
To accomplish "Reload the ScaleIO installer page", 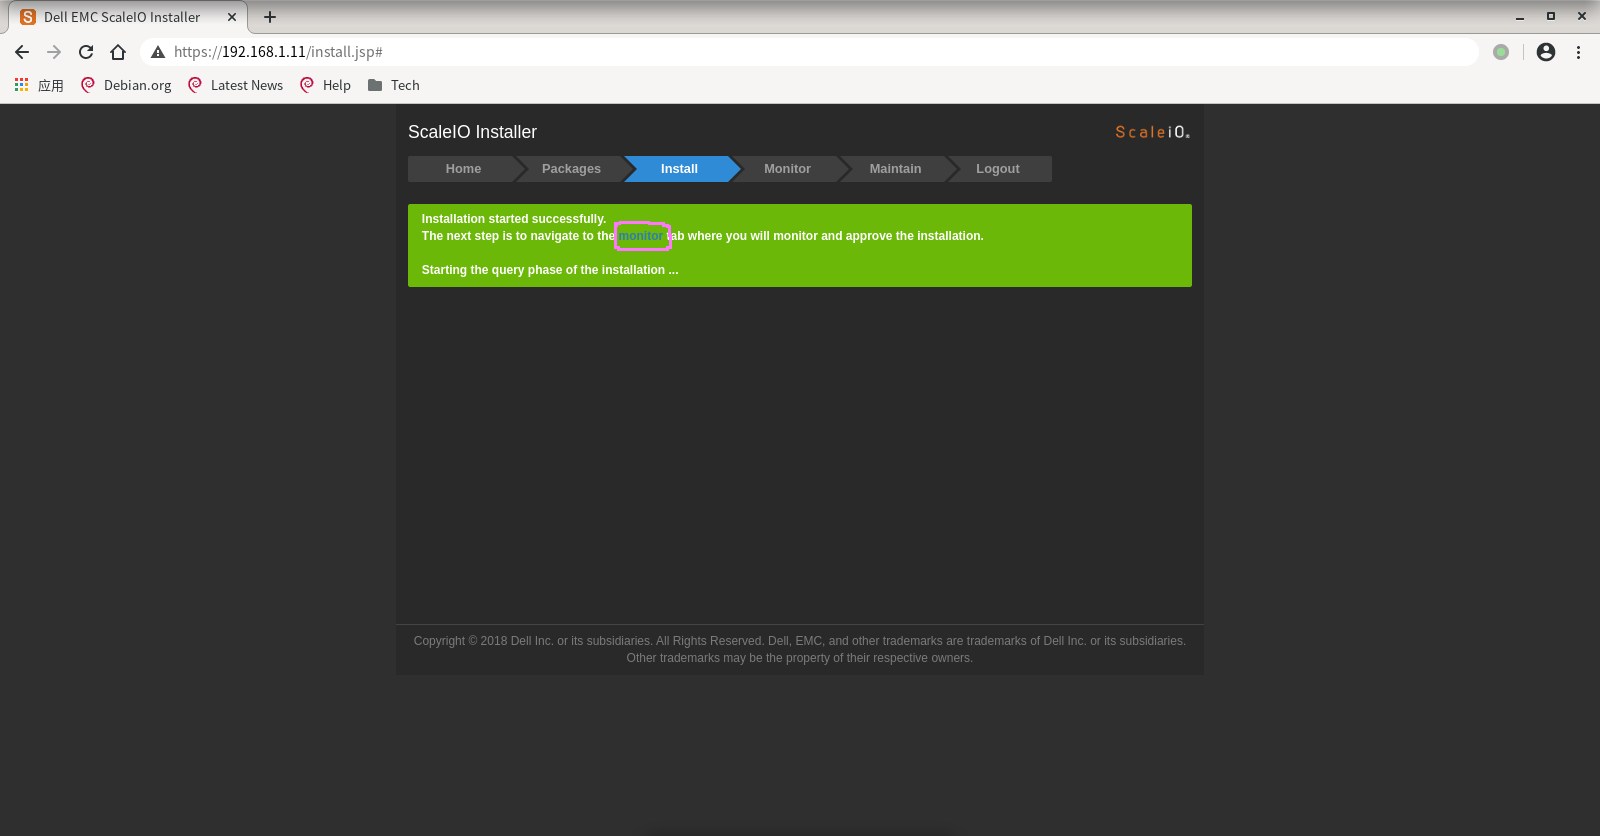I will (x=86, y=52).
